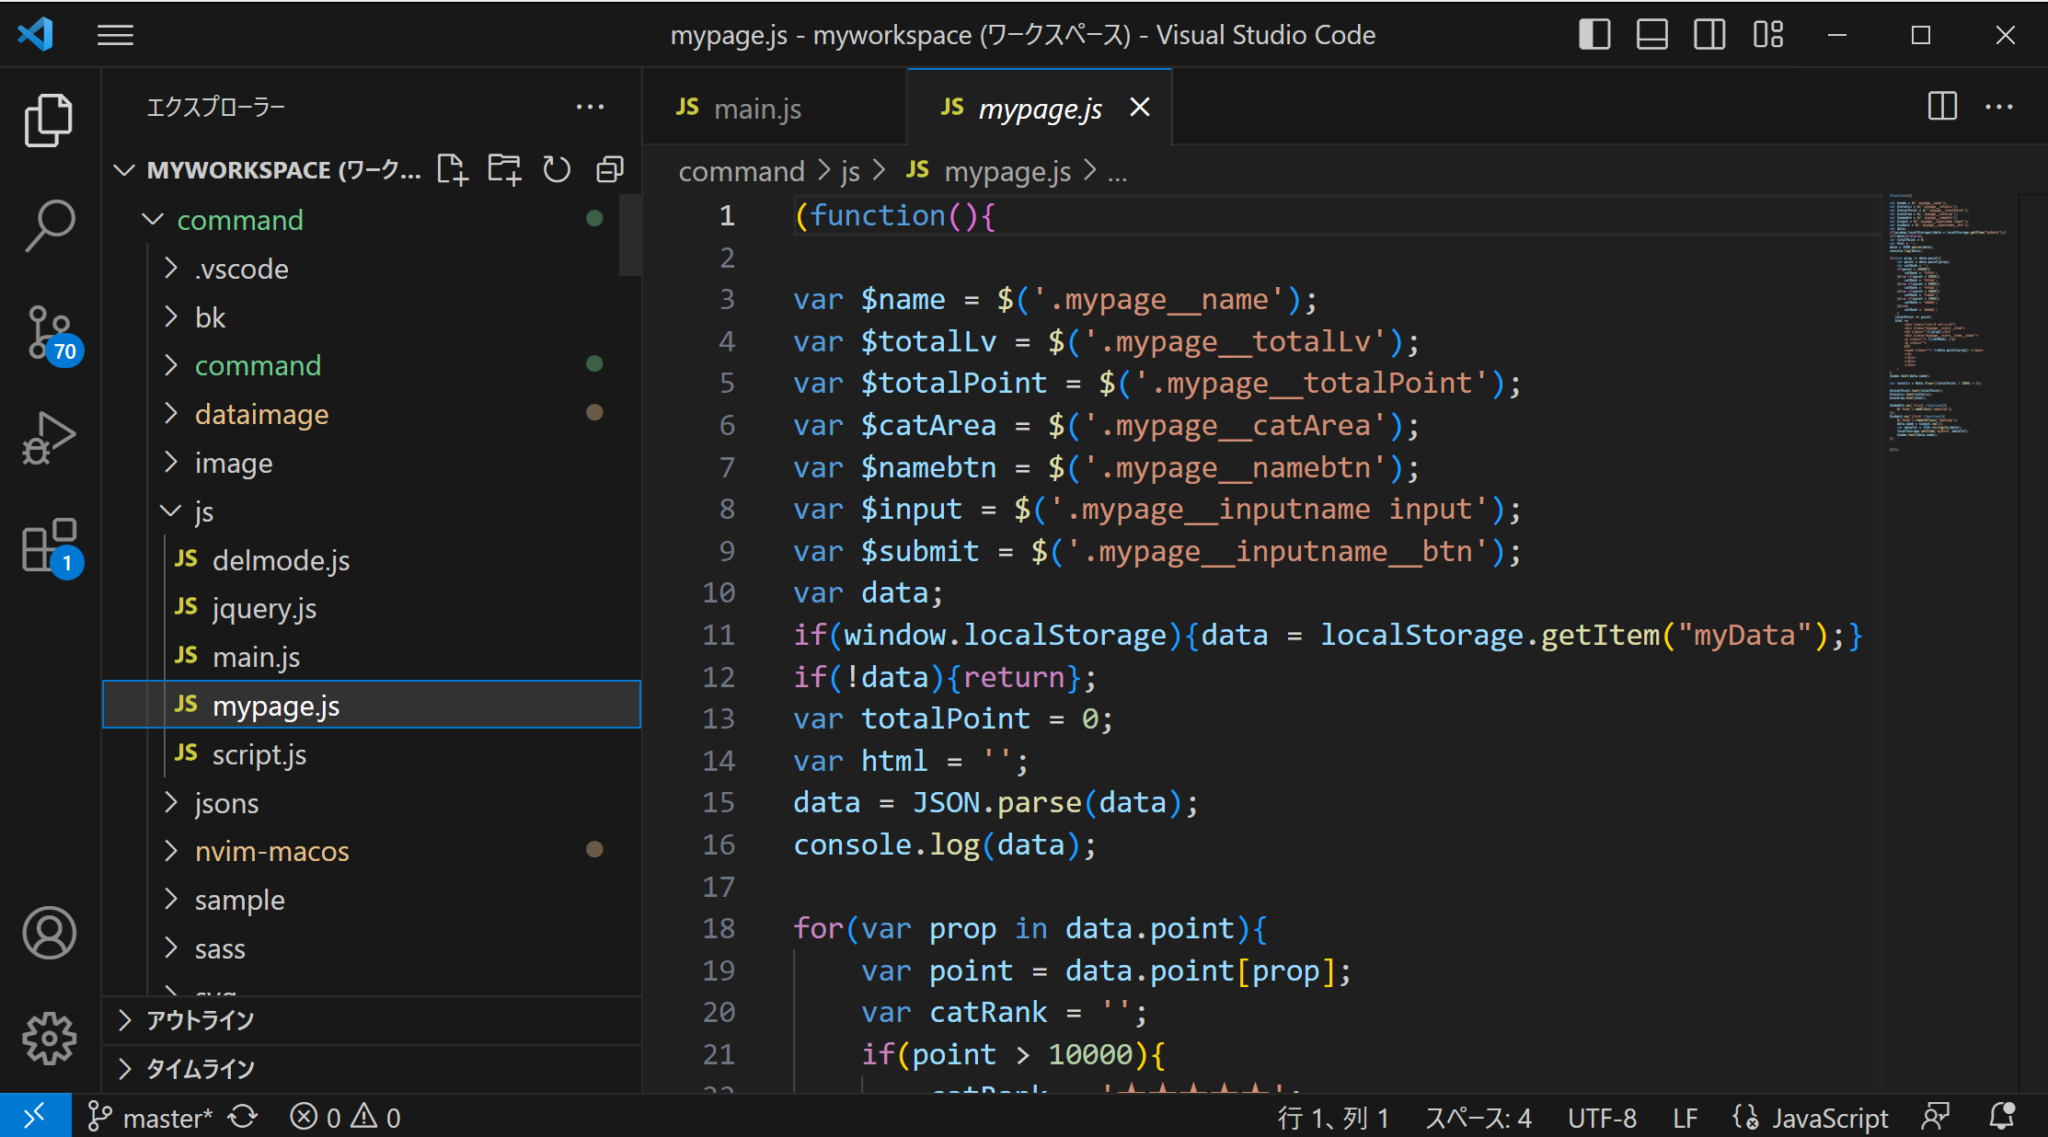Click the JavaScript language mode in status bar

coord(1828,1117)
